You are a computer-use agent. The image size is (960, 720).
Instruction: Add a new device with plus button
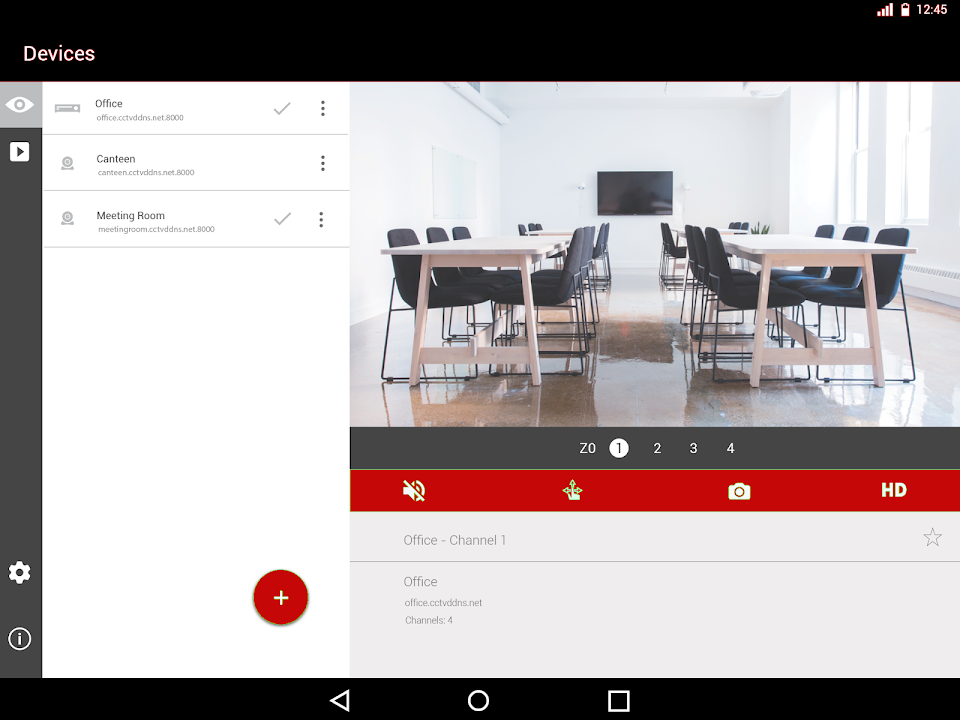click(x=281, y=598)
